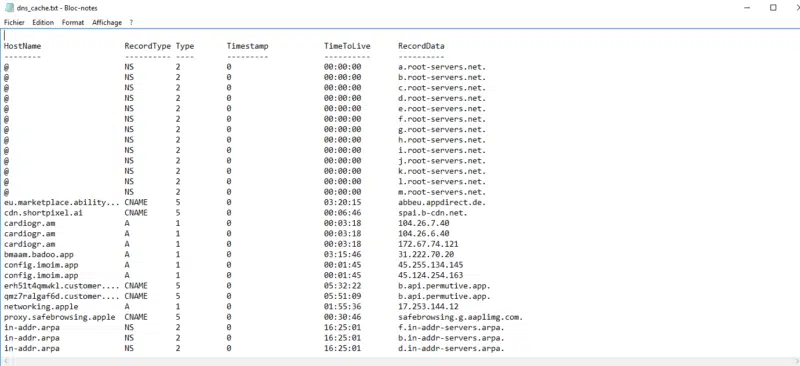Screen dimensions: 800x366
Task: Click the Notepad icon in title bar
Action: coord(9,8)
